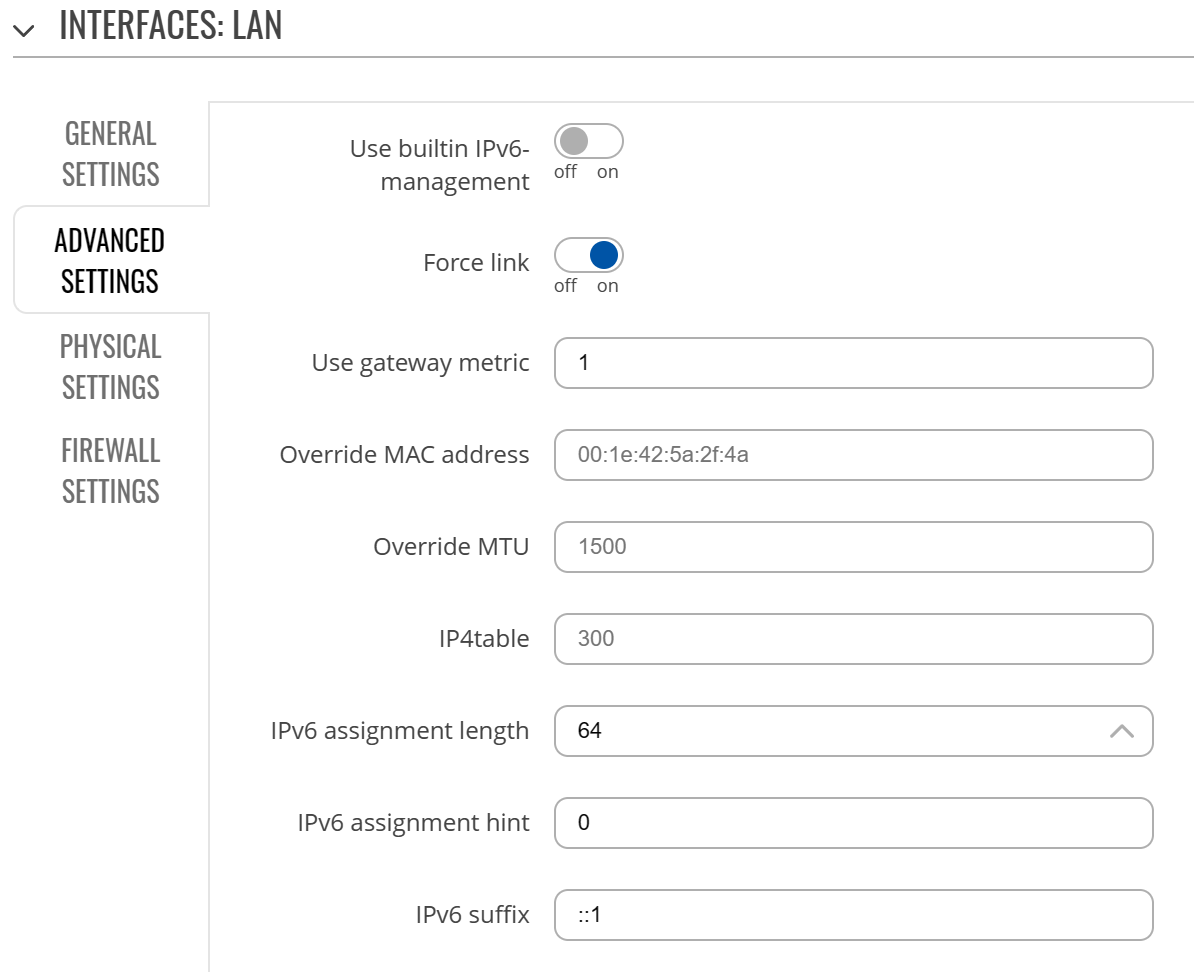
Task: Open the Physical Settings tab
Action: click(x=110, y=366)
